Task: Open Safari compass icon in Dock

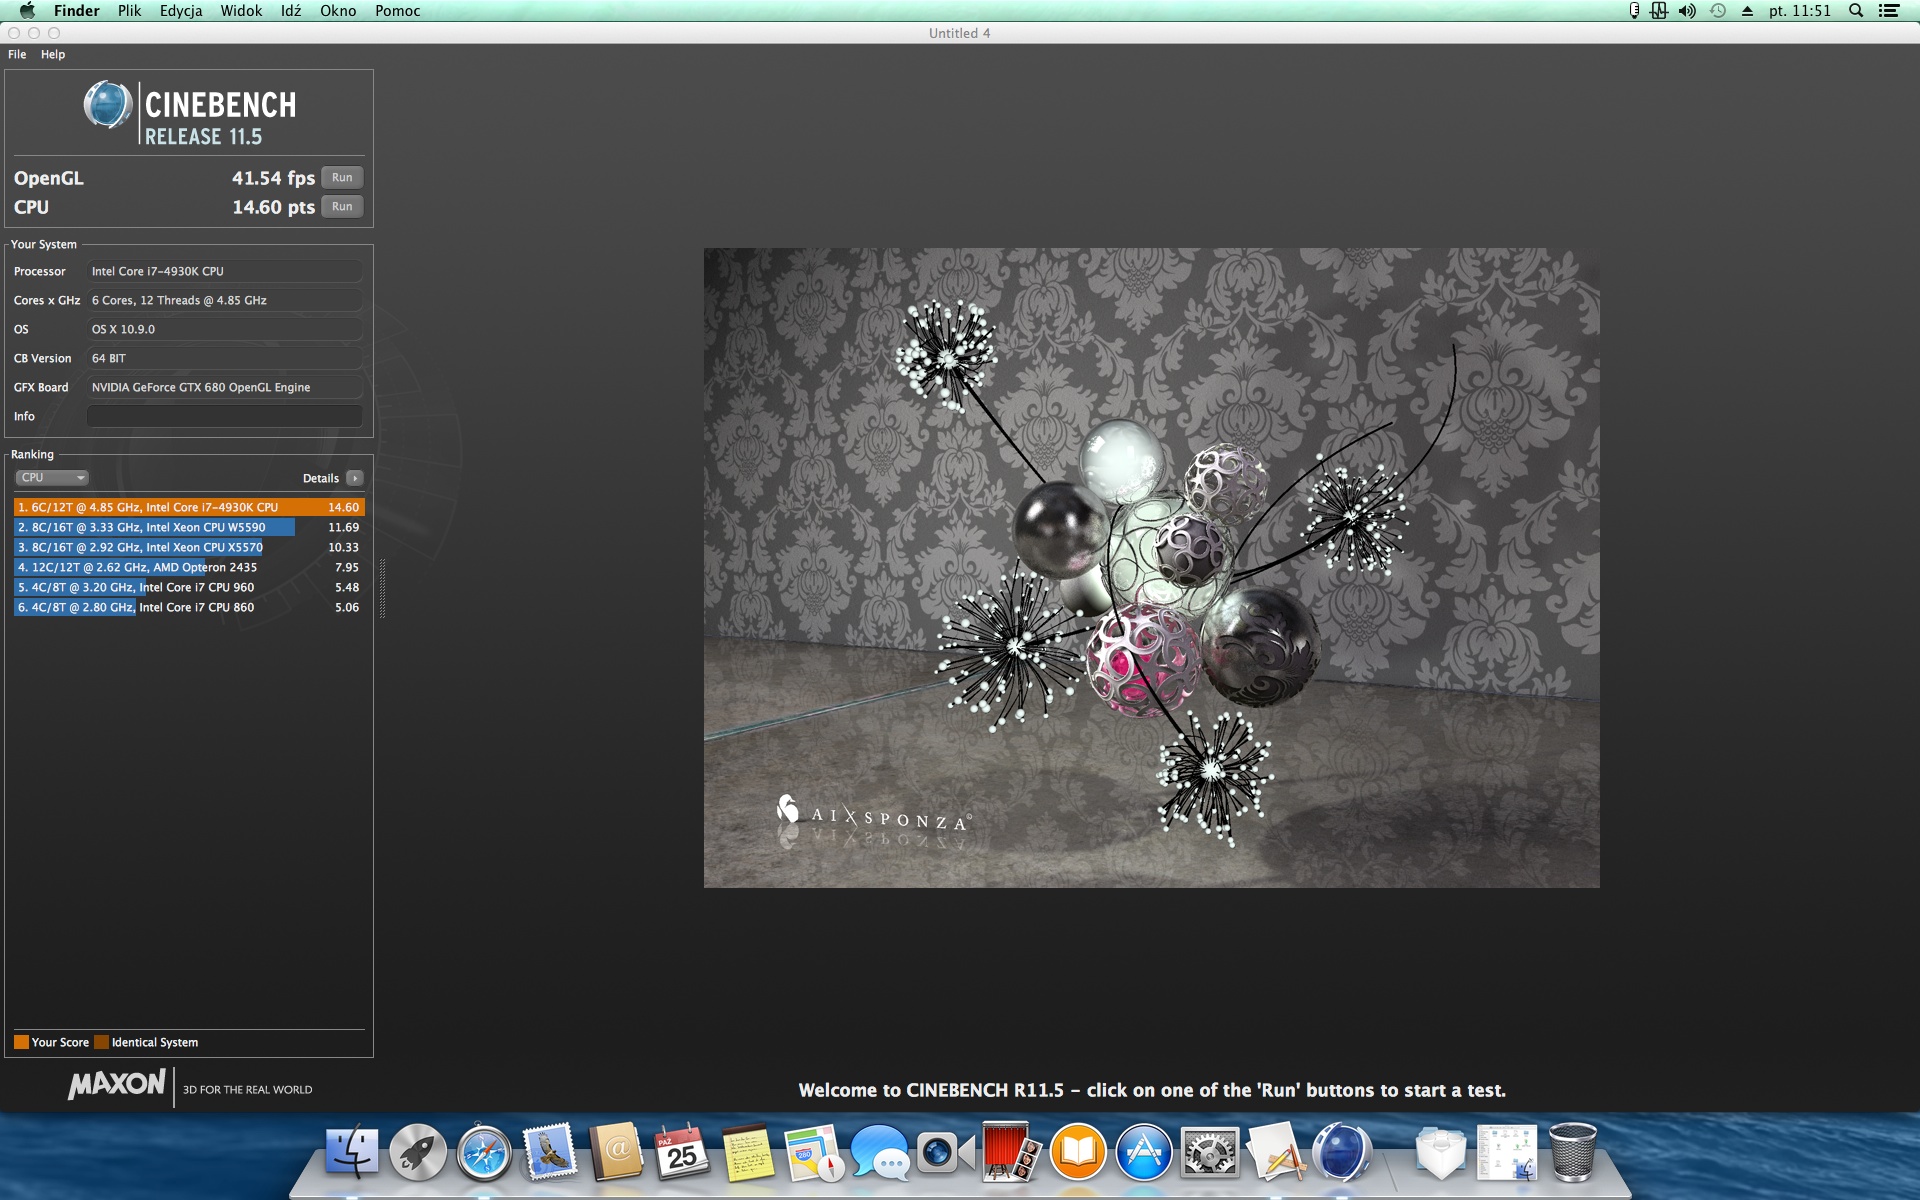Action: coord(484,1152)
